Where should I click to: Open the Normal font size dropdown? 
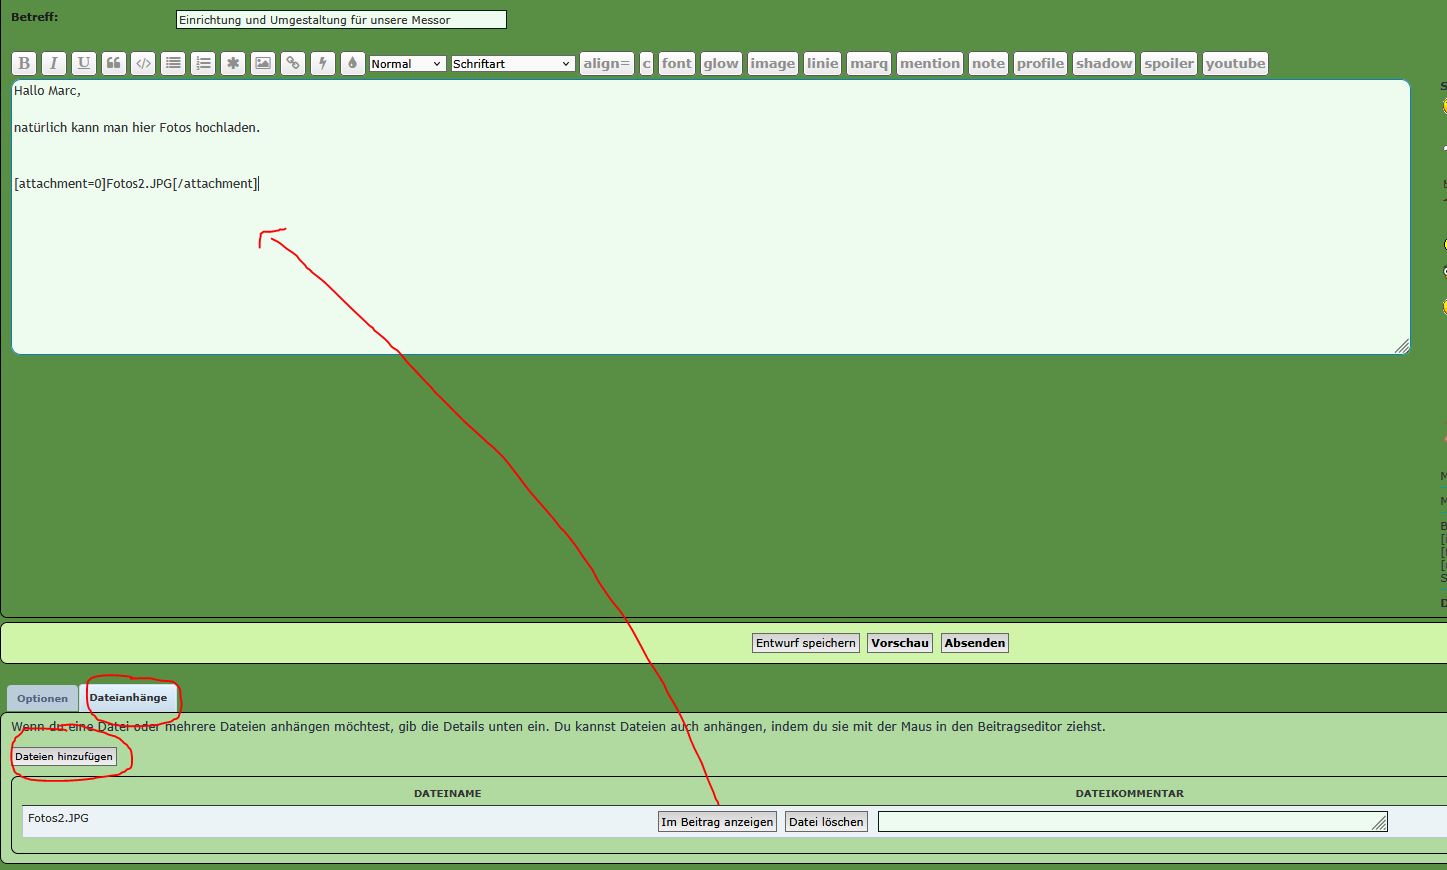click(407, 63)
